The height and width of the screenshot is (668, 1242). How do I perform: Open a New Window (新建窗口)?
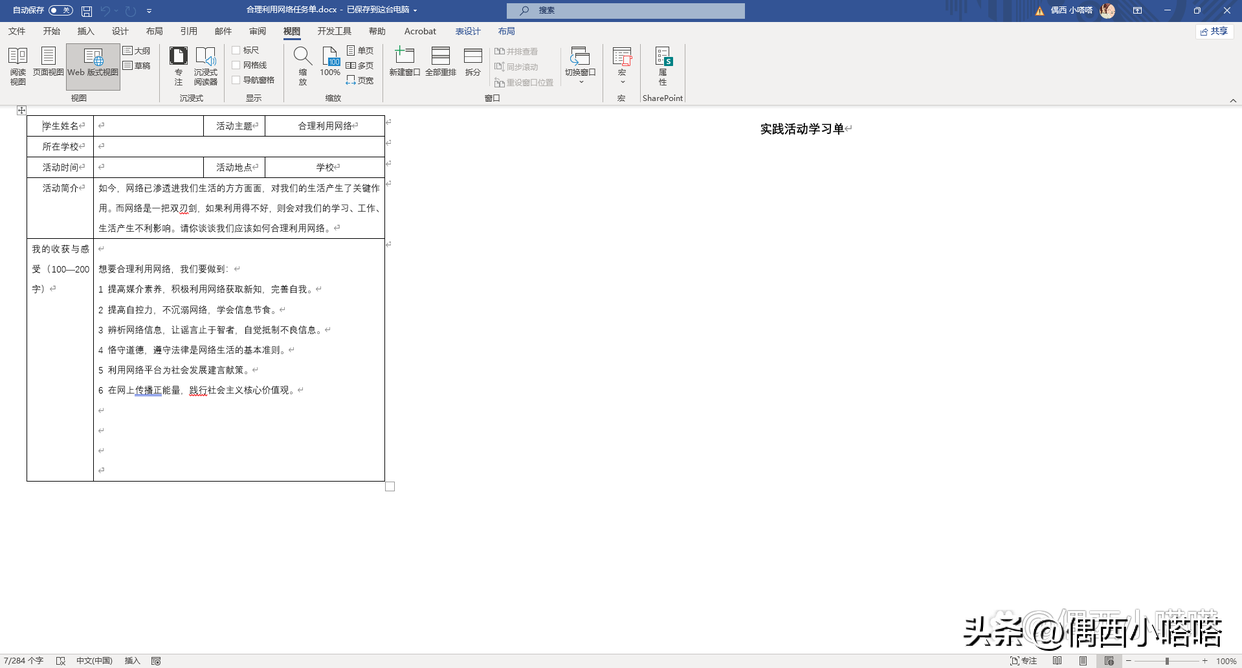(404, 62)
